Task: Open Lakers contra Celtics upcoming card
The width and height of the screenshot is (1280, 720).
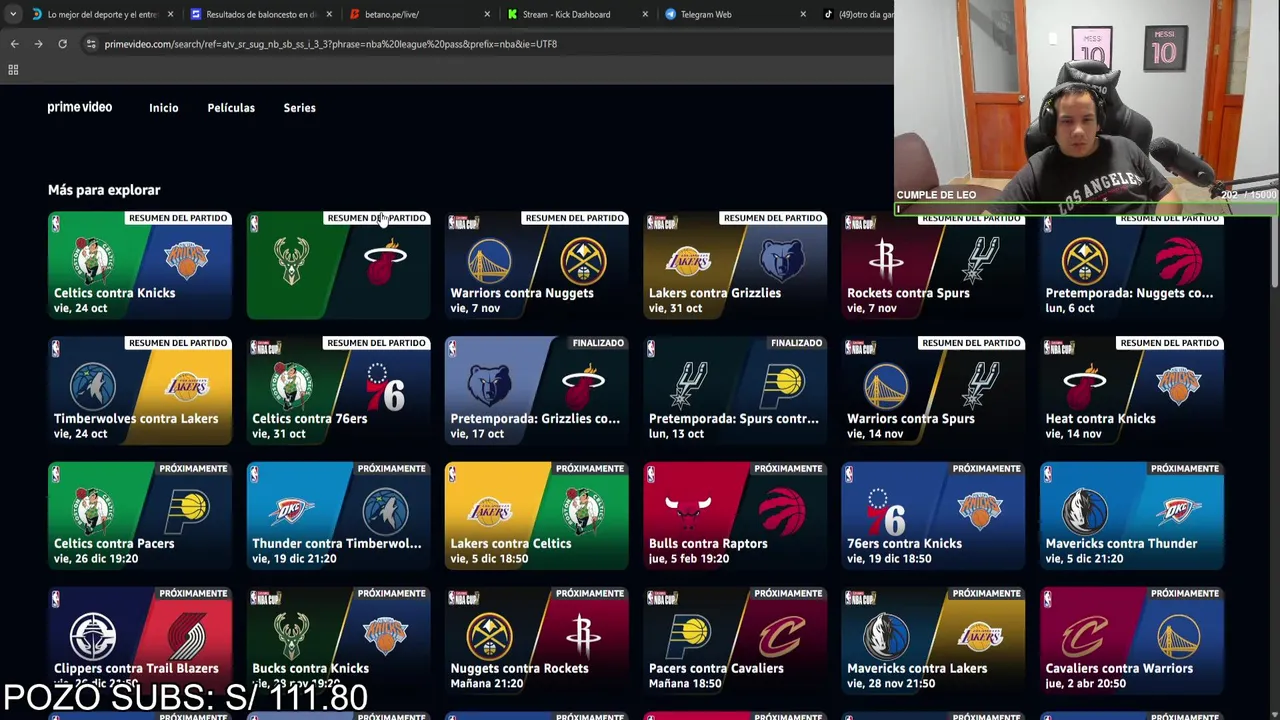Action: 537,515
